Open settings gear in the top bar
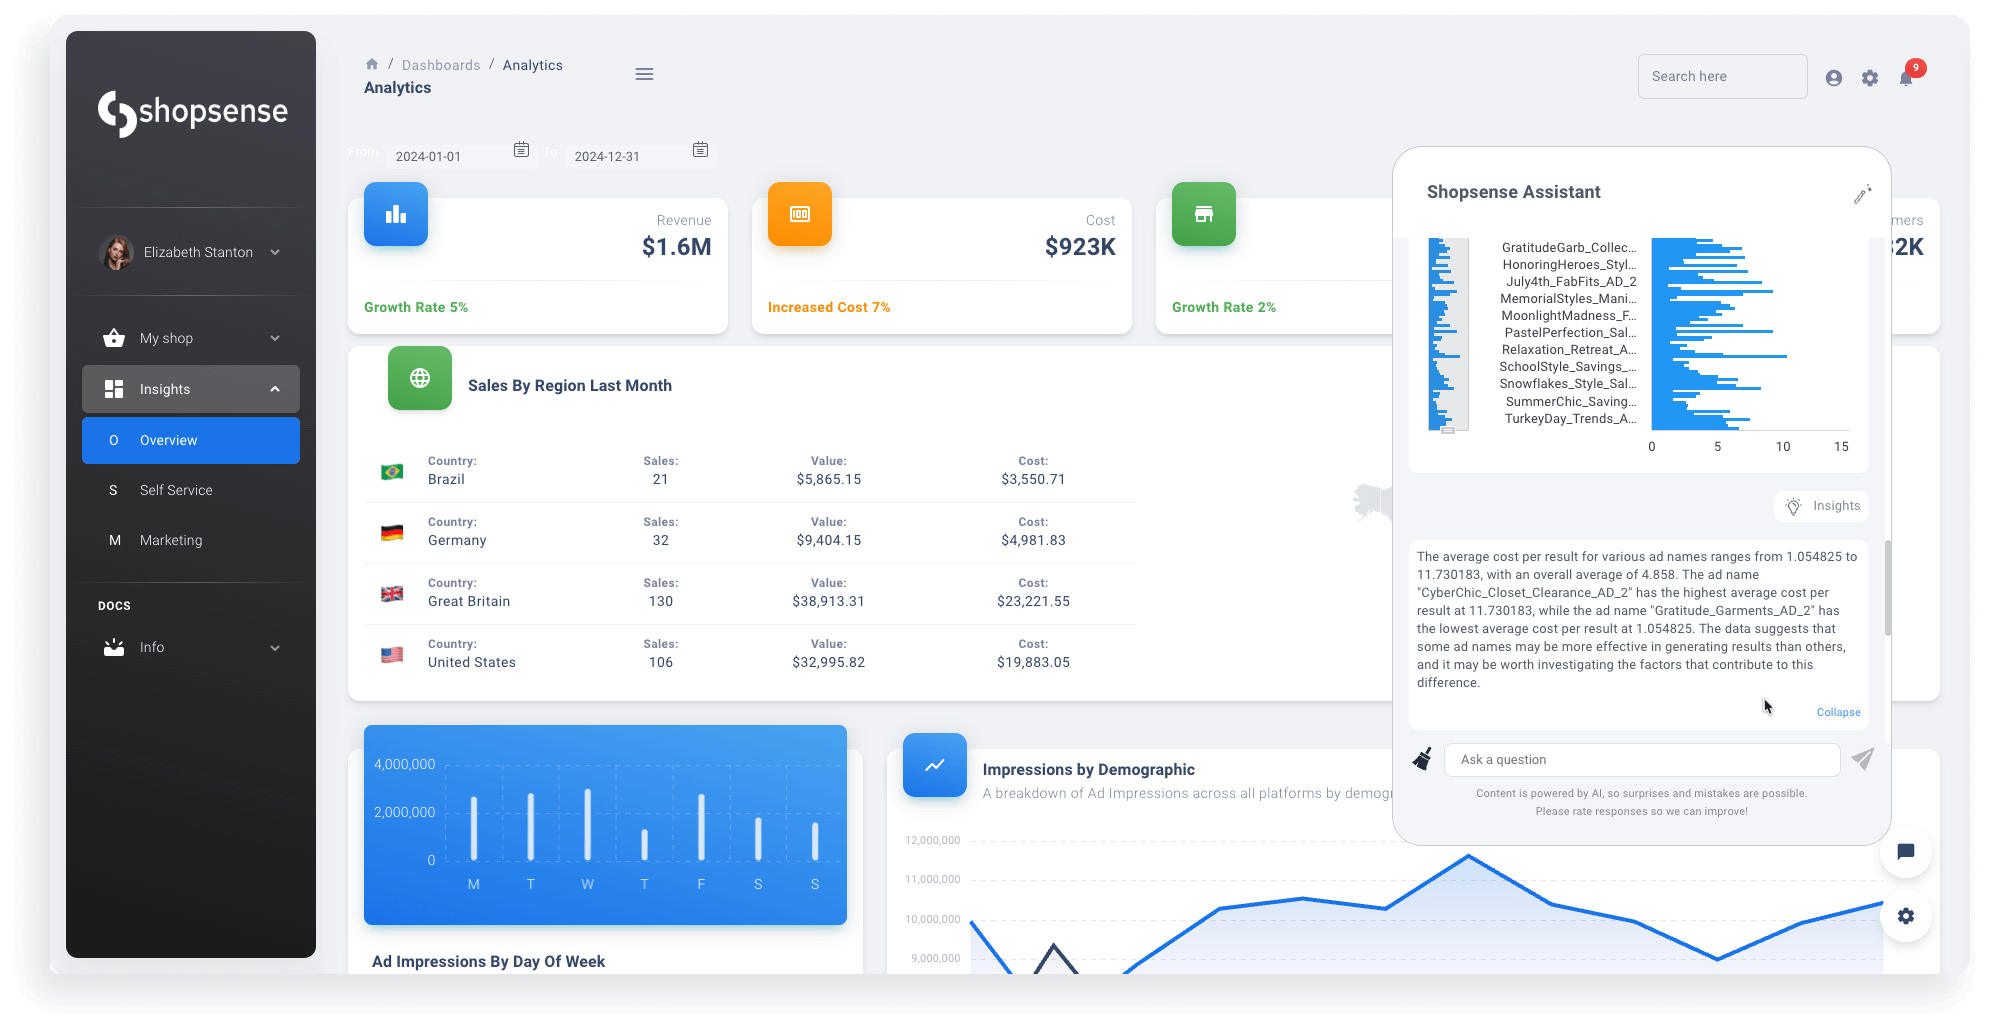 (1869, 78)
